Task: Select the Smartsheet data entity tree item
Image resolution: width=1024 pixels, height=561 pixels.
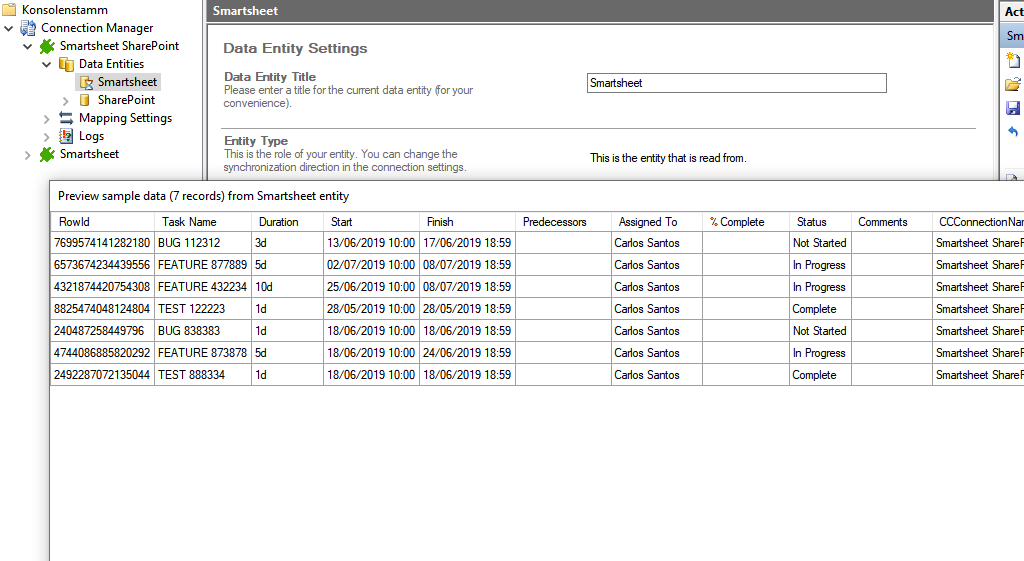Action: tap(127, 82)
